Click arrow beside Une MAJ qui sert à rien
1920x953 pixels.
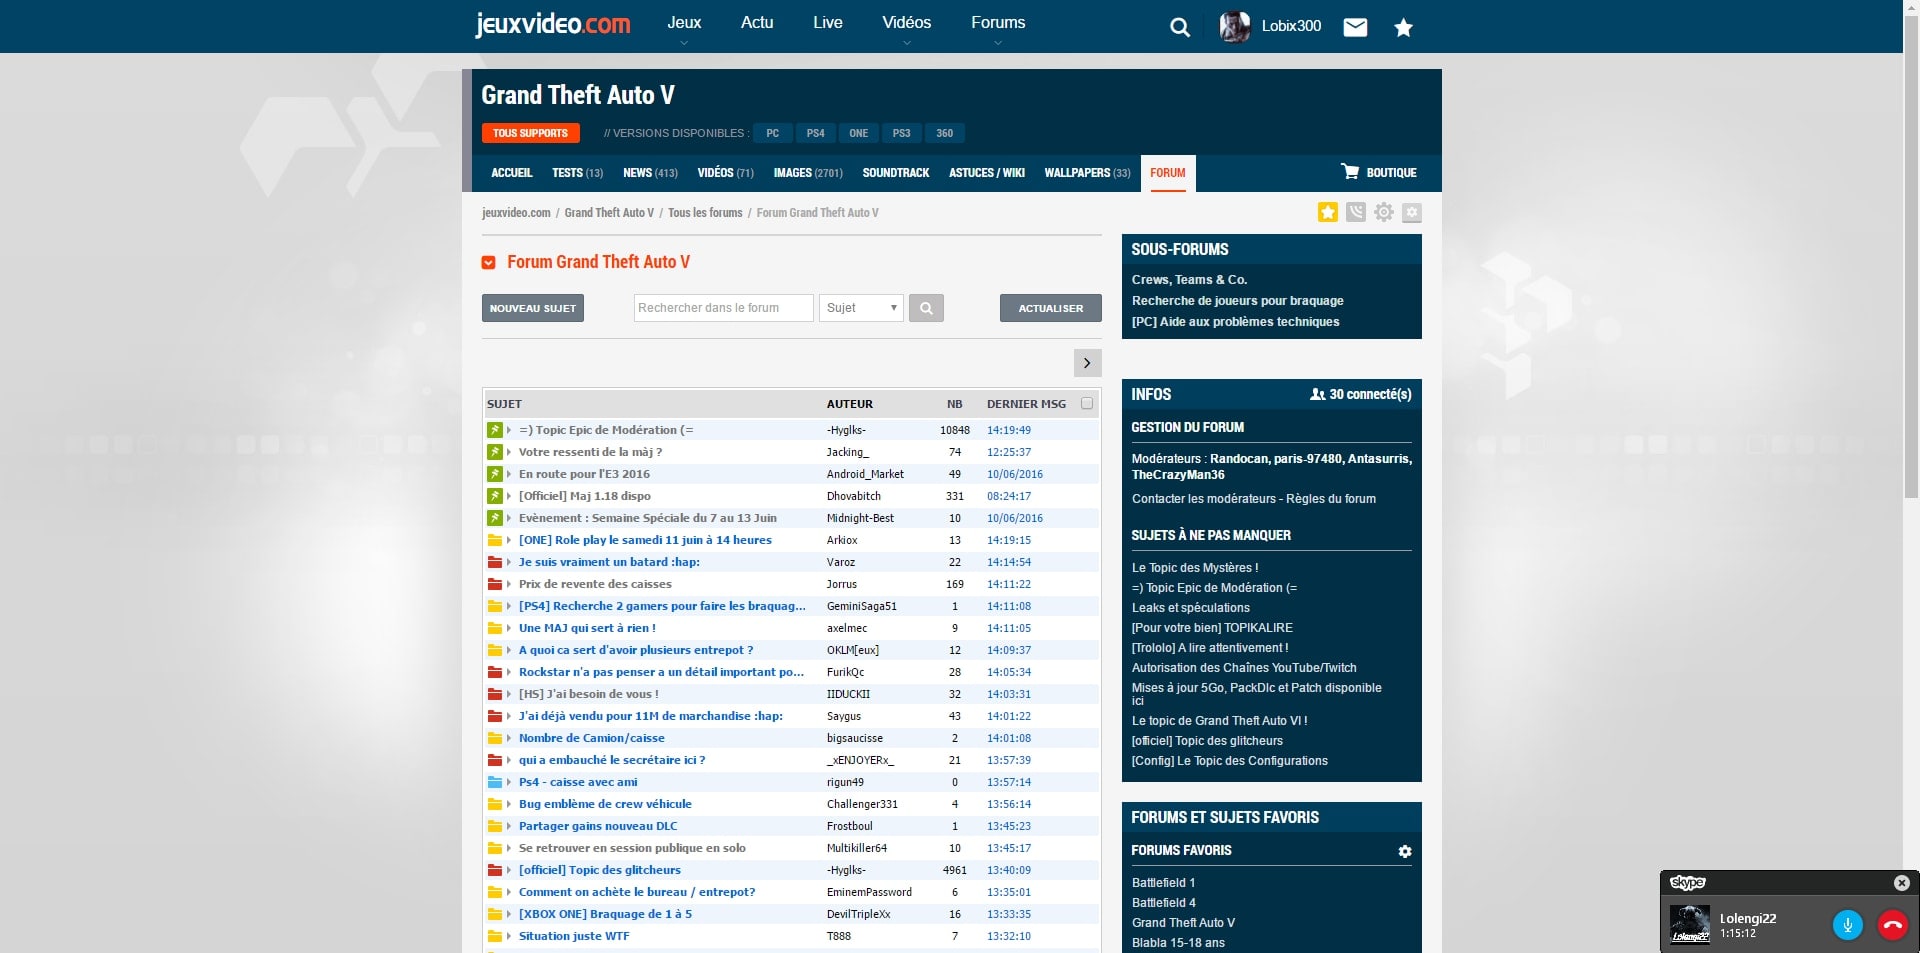509,628
